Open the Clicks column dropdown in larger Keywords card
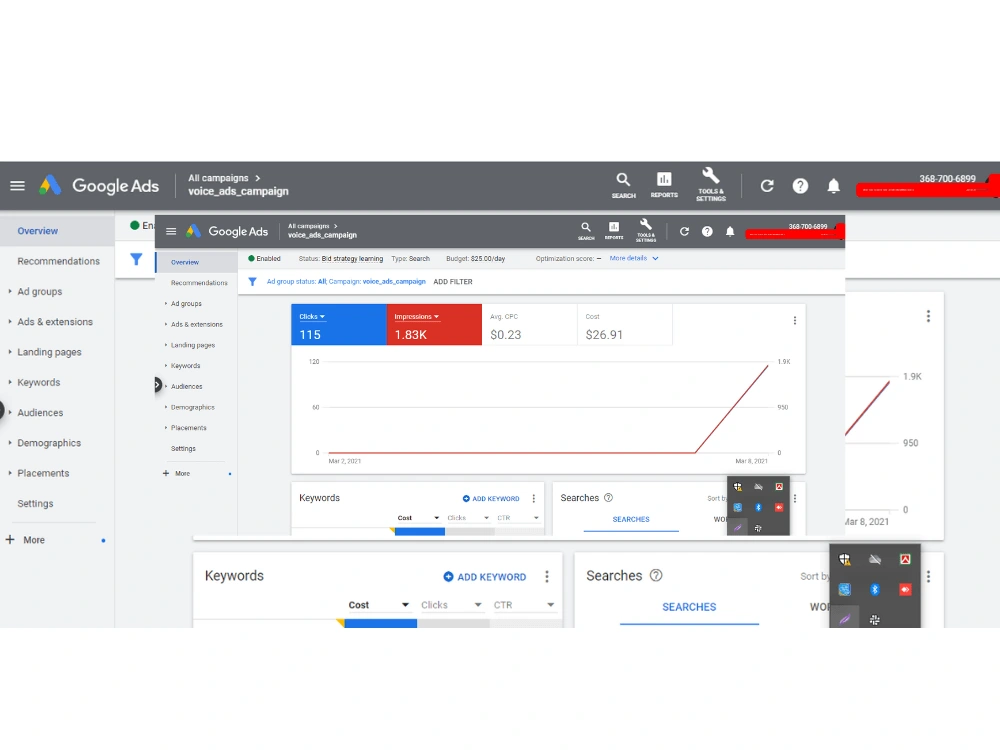 click(452, 605)
